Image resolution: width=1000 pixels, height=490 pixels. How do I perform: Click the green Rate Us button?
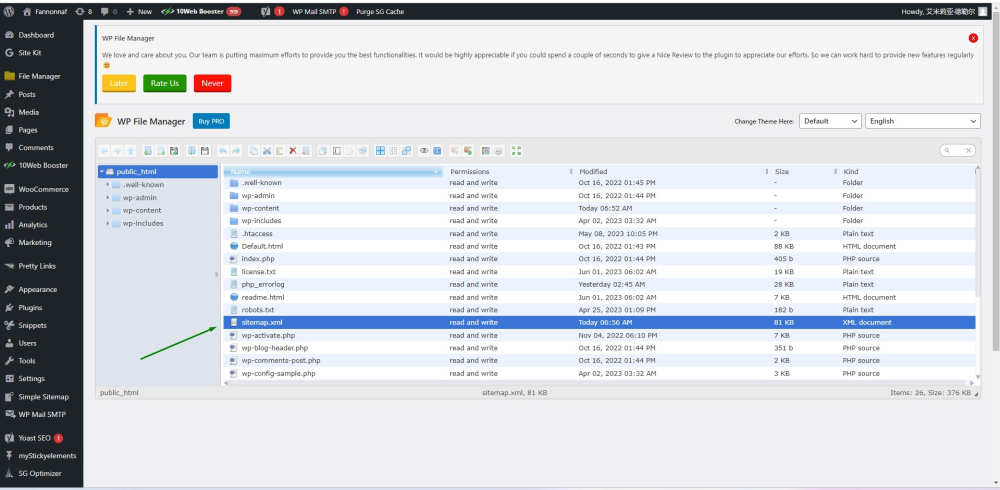[x=165, y=83]
